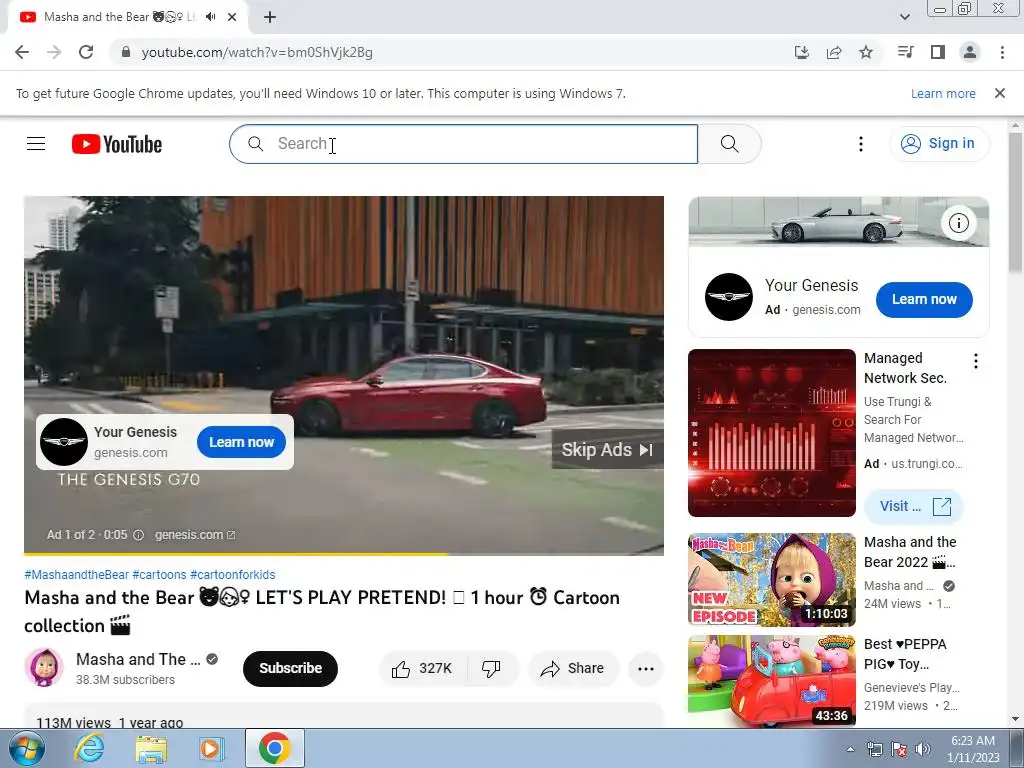Click the ad info circle icon in player
1024x768 pixels.
(x=138, y=535)
